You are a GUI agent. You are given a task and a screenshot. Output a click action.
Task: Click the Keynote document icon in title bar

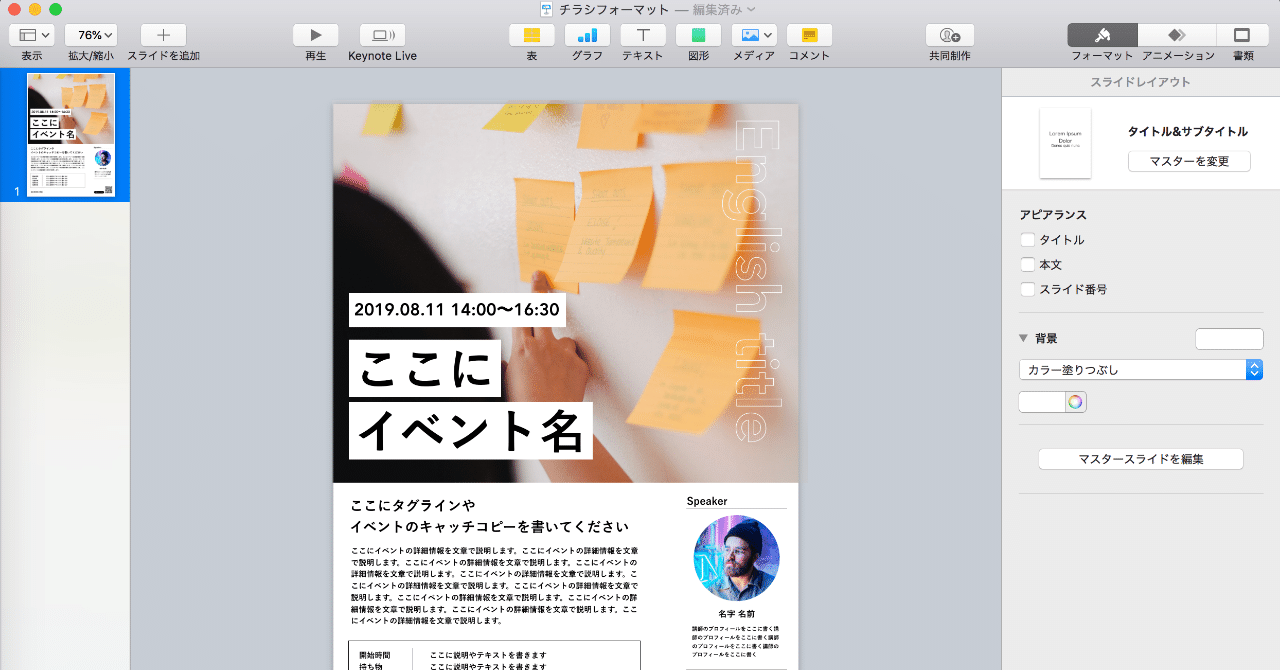[547, 9]
